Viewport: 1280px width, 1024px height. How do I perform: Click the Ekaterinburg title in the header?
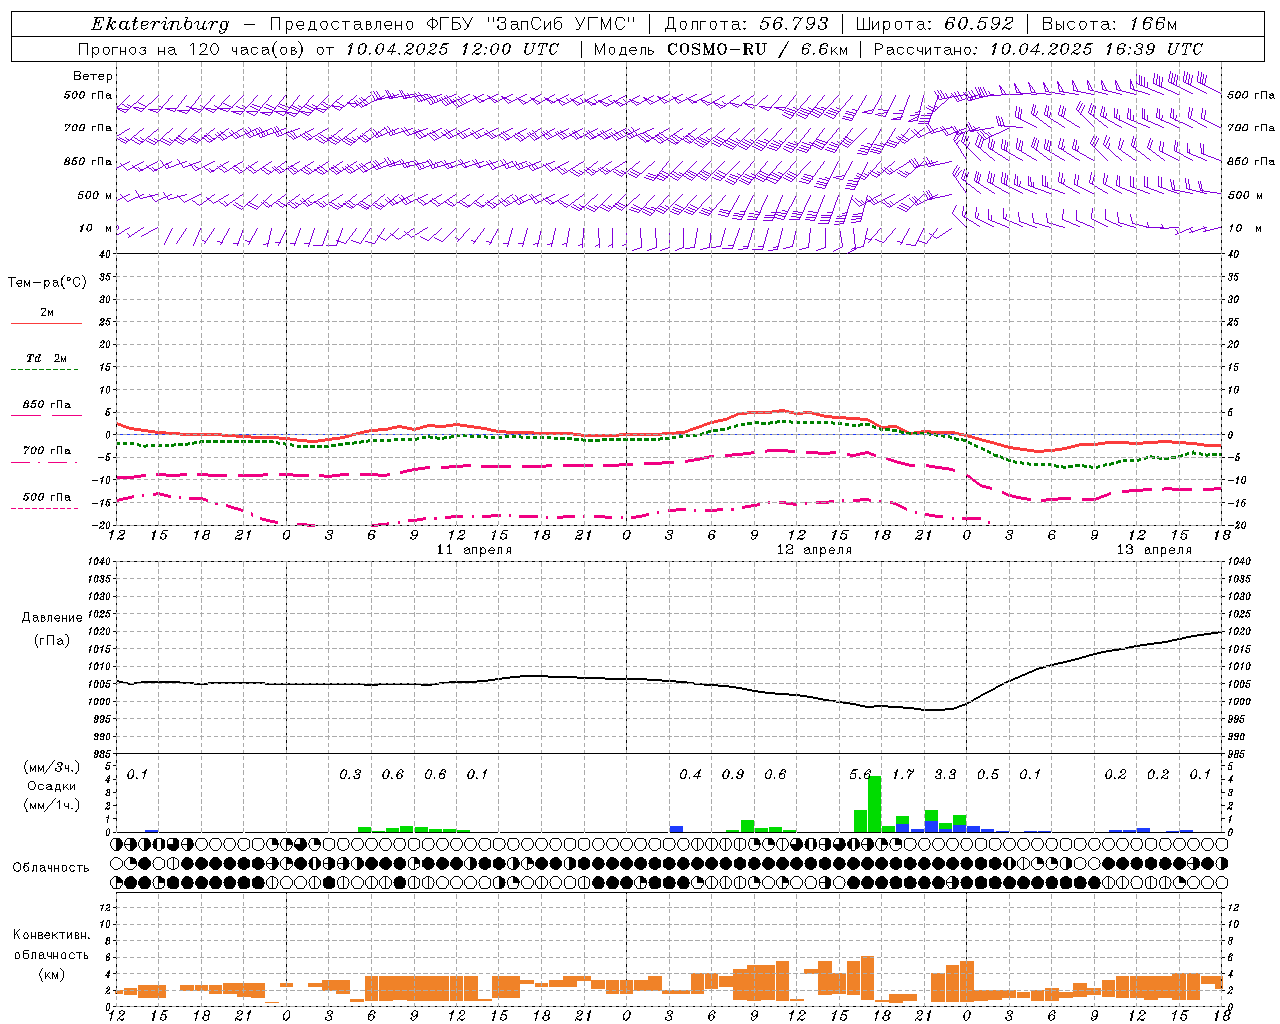click(160, 24)
